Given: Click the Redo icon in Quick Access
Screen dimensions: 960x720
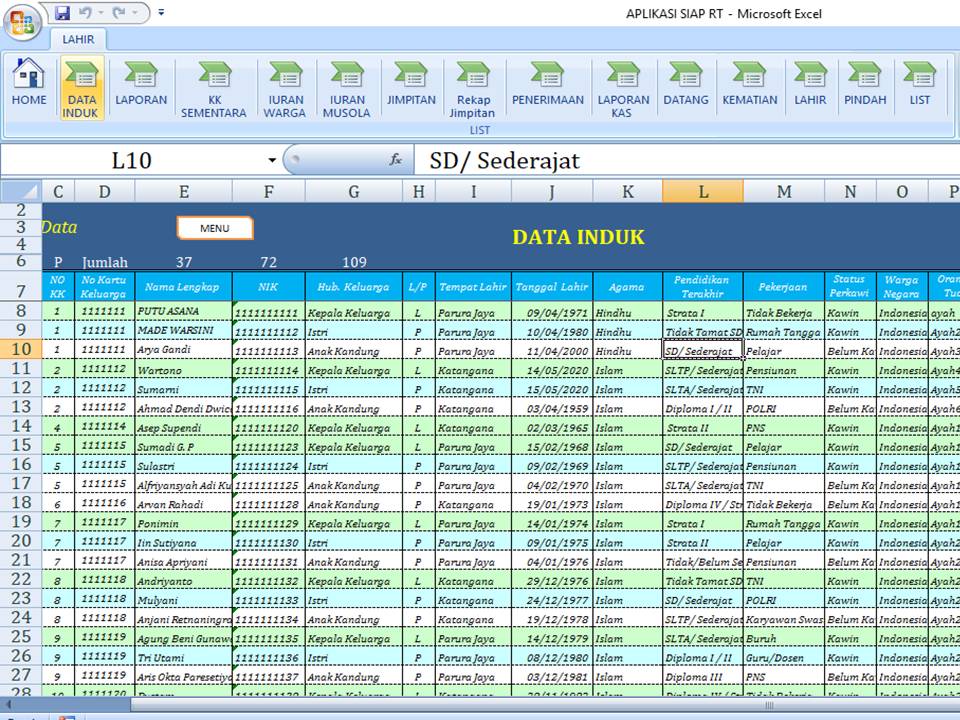Looking at the screenshot, I should pos(119,12).
